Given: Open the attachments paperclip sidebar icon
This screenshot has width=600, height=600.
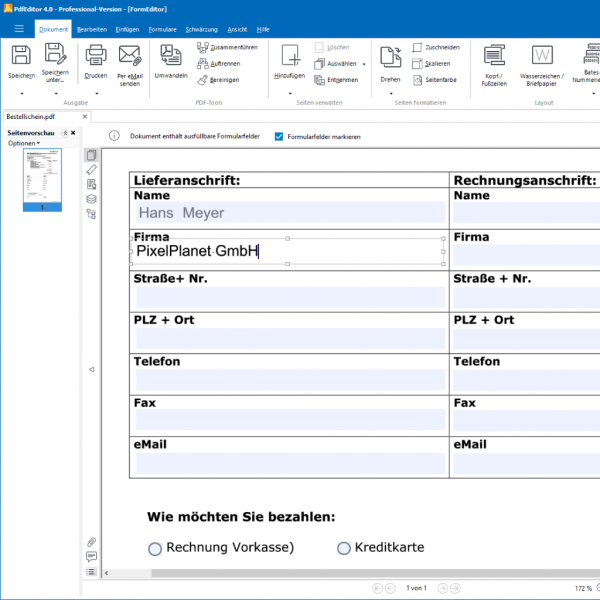Looking at the screenshot, I should (91, 542).
